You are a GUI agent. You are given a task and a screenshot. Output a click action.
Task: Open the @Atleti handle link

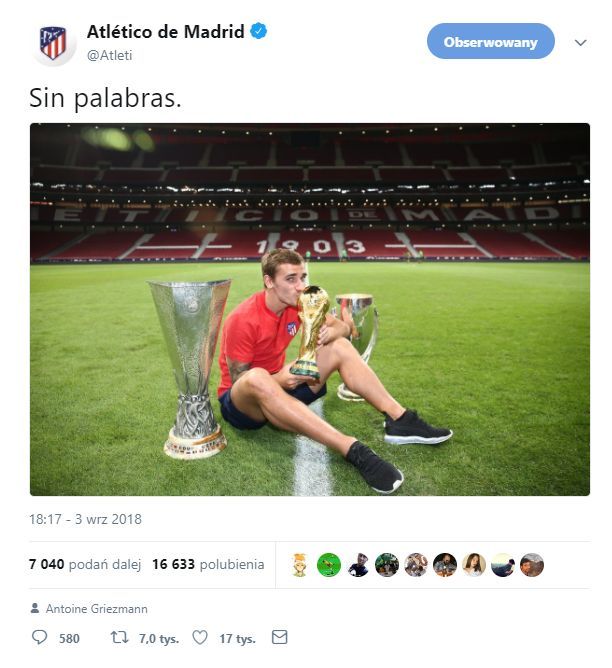[x=109, y=55]
